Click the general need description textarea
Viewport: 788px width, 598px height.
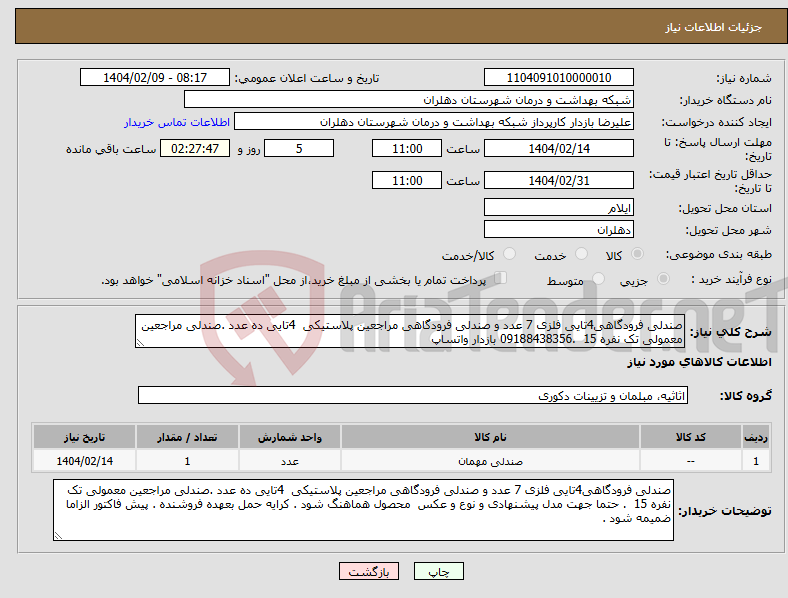[x=410, y=332]
